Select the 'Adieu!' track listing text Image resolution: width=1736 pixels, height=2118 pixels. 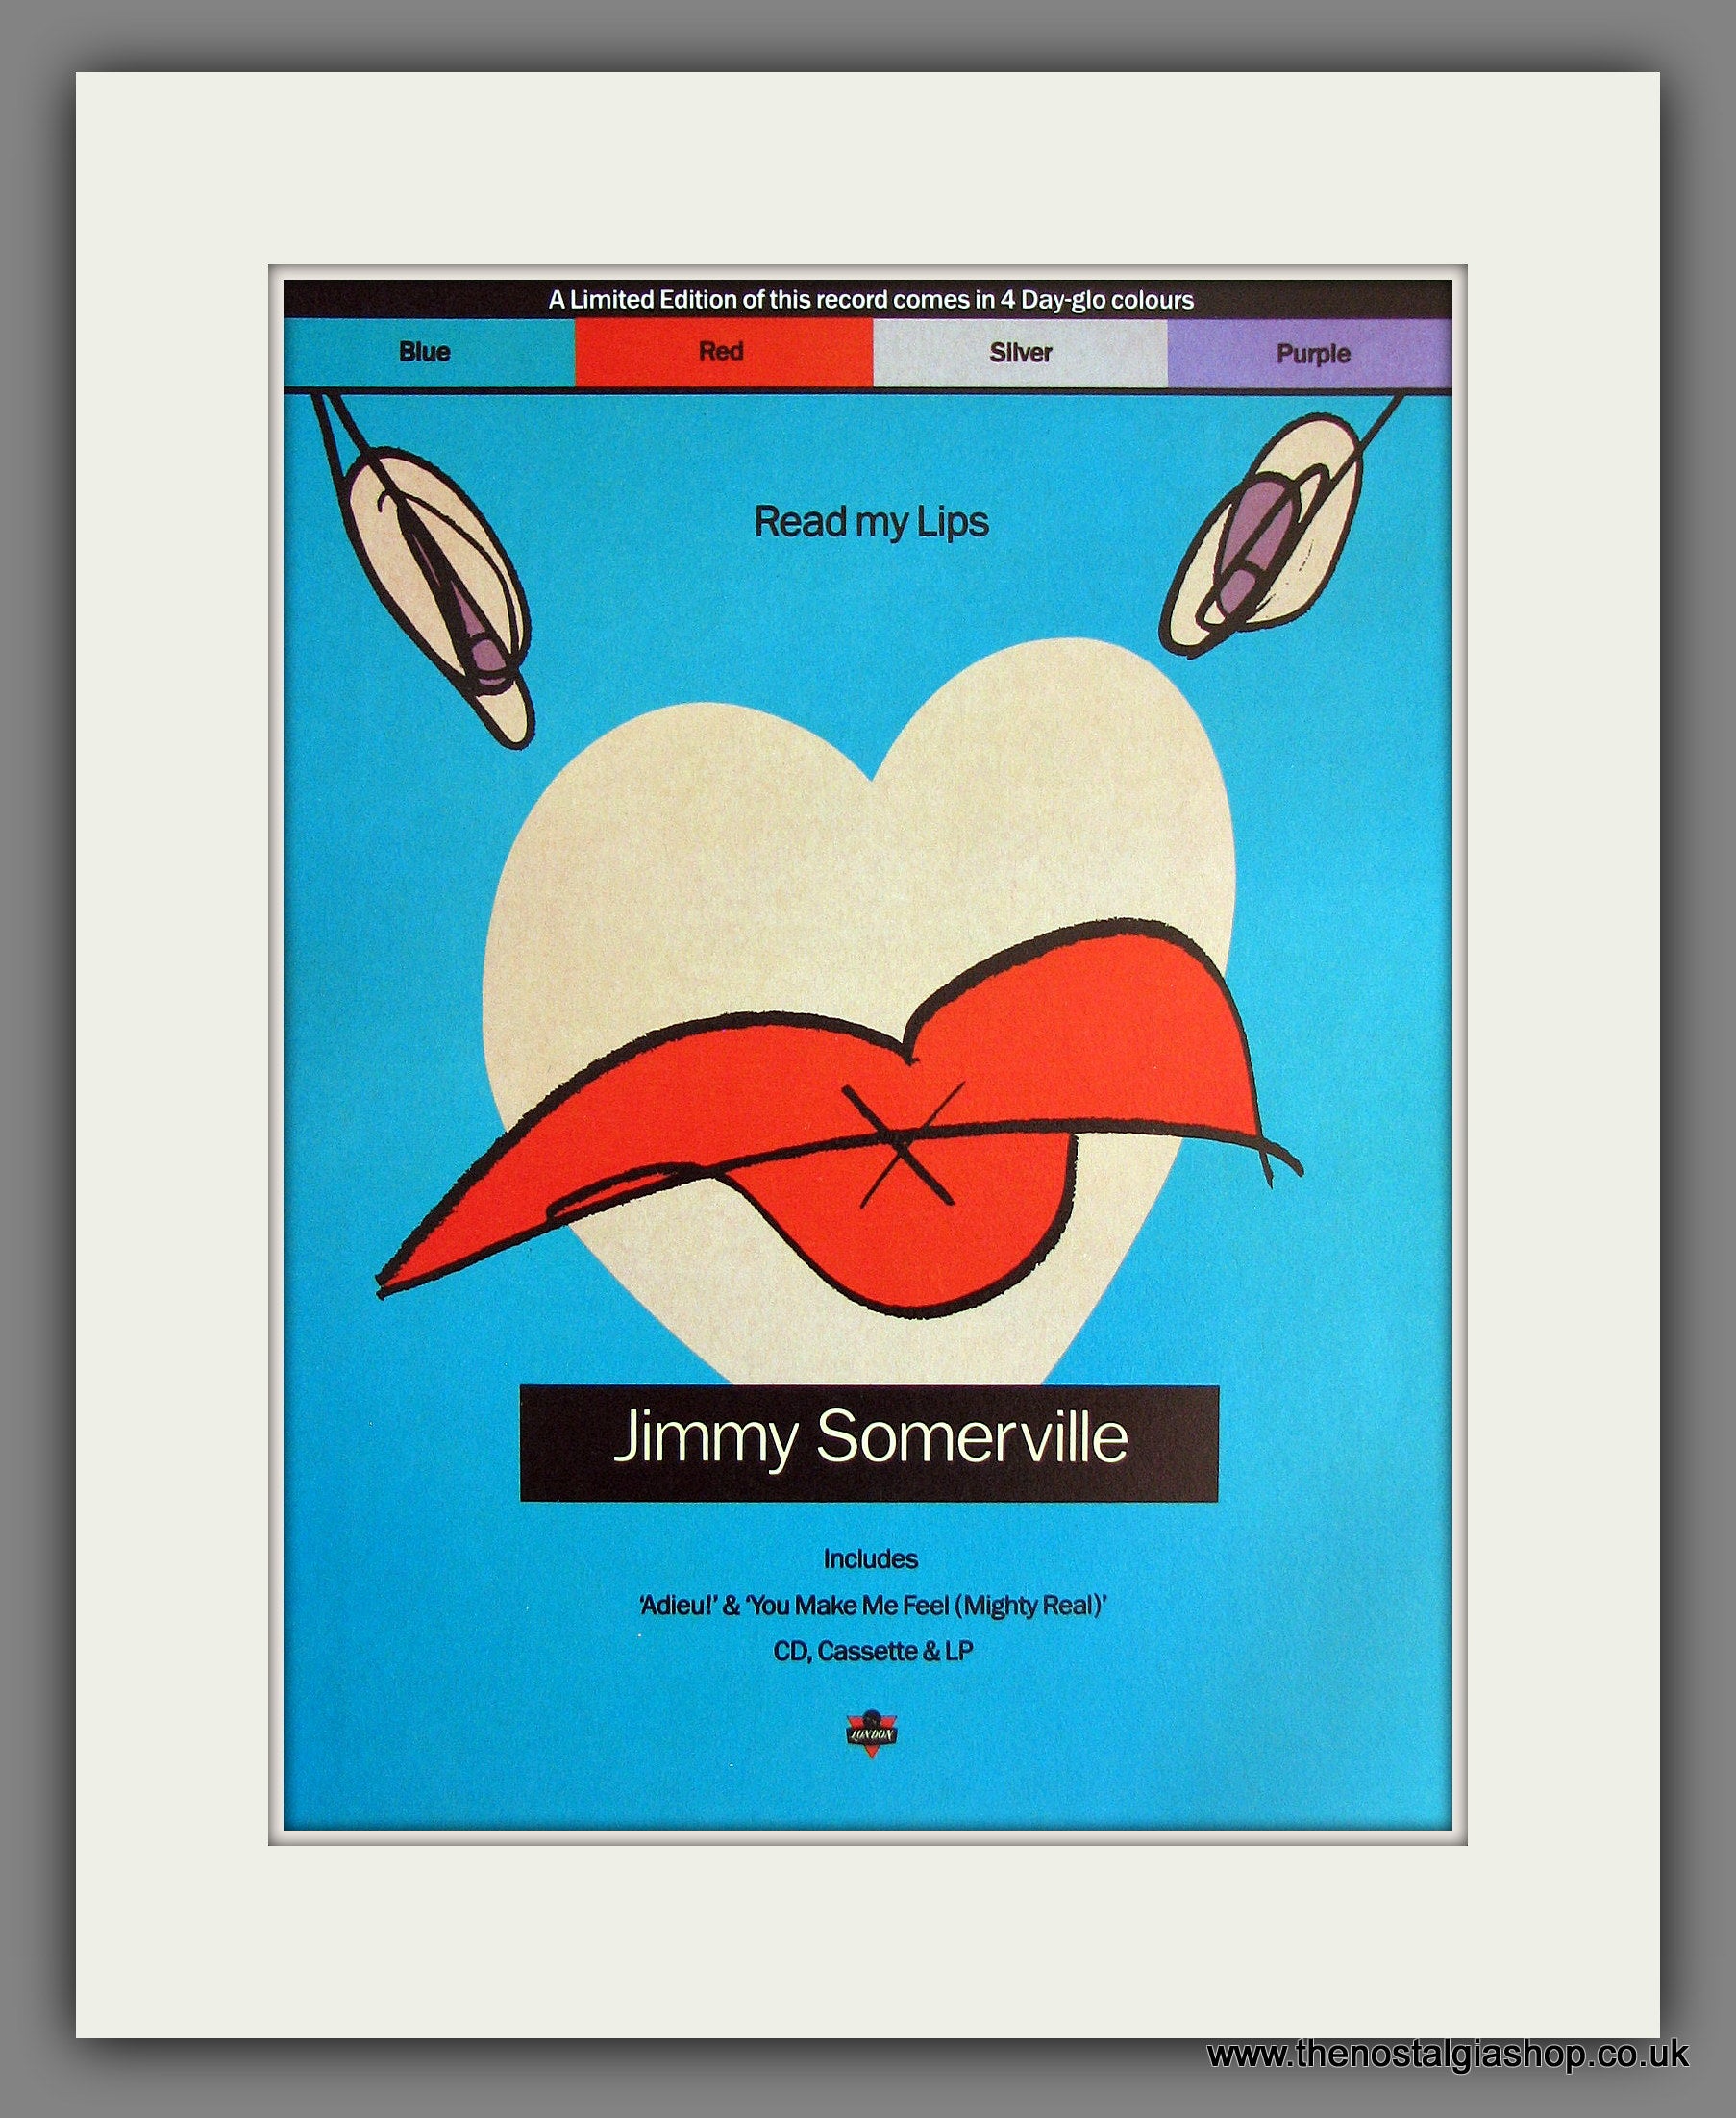(678, 1605)
